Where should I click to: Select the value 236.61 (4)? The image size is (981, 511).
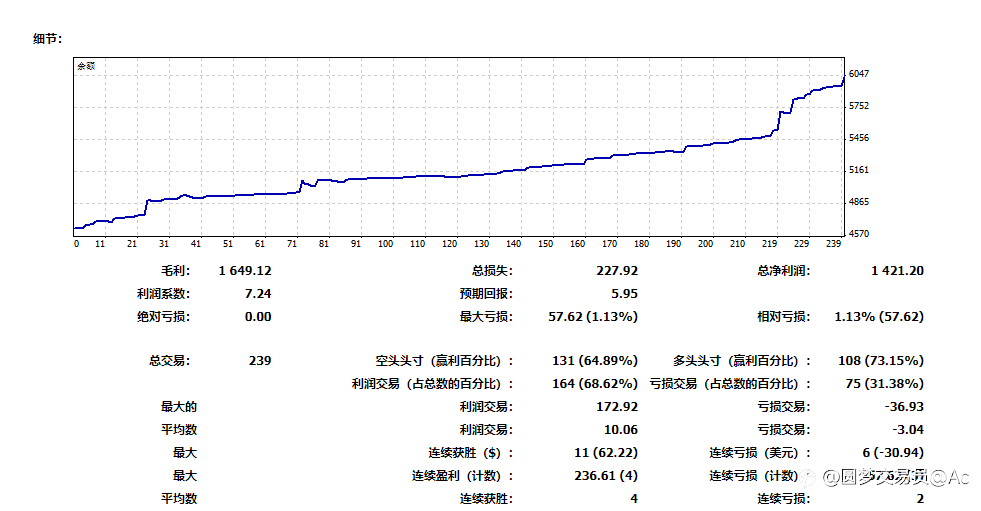point(606,476)
